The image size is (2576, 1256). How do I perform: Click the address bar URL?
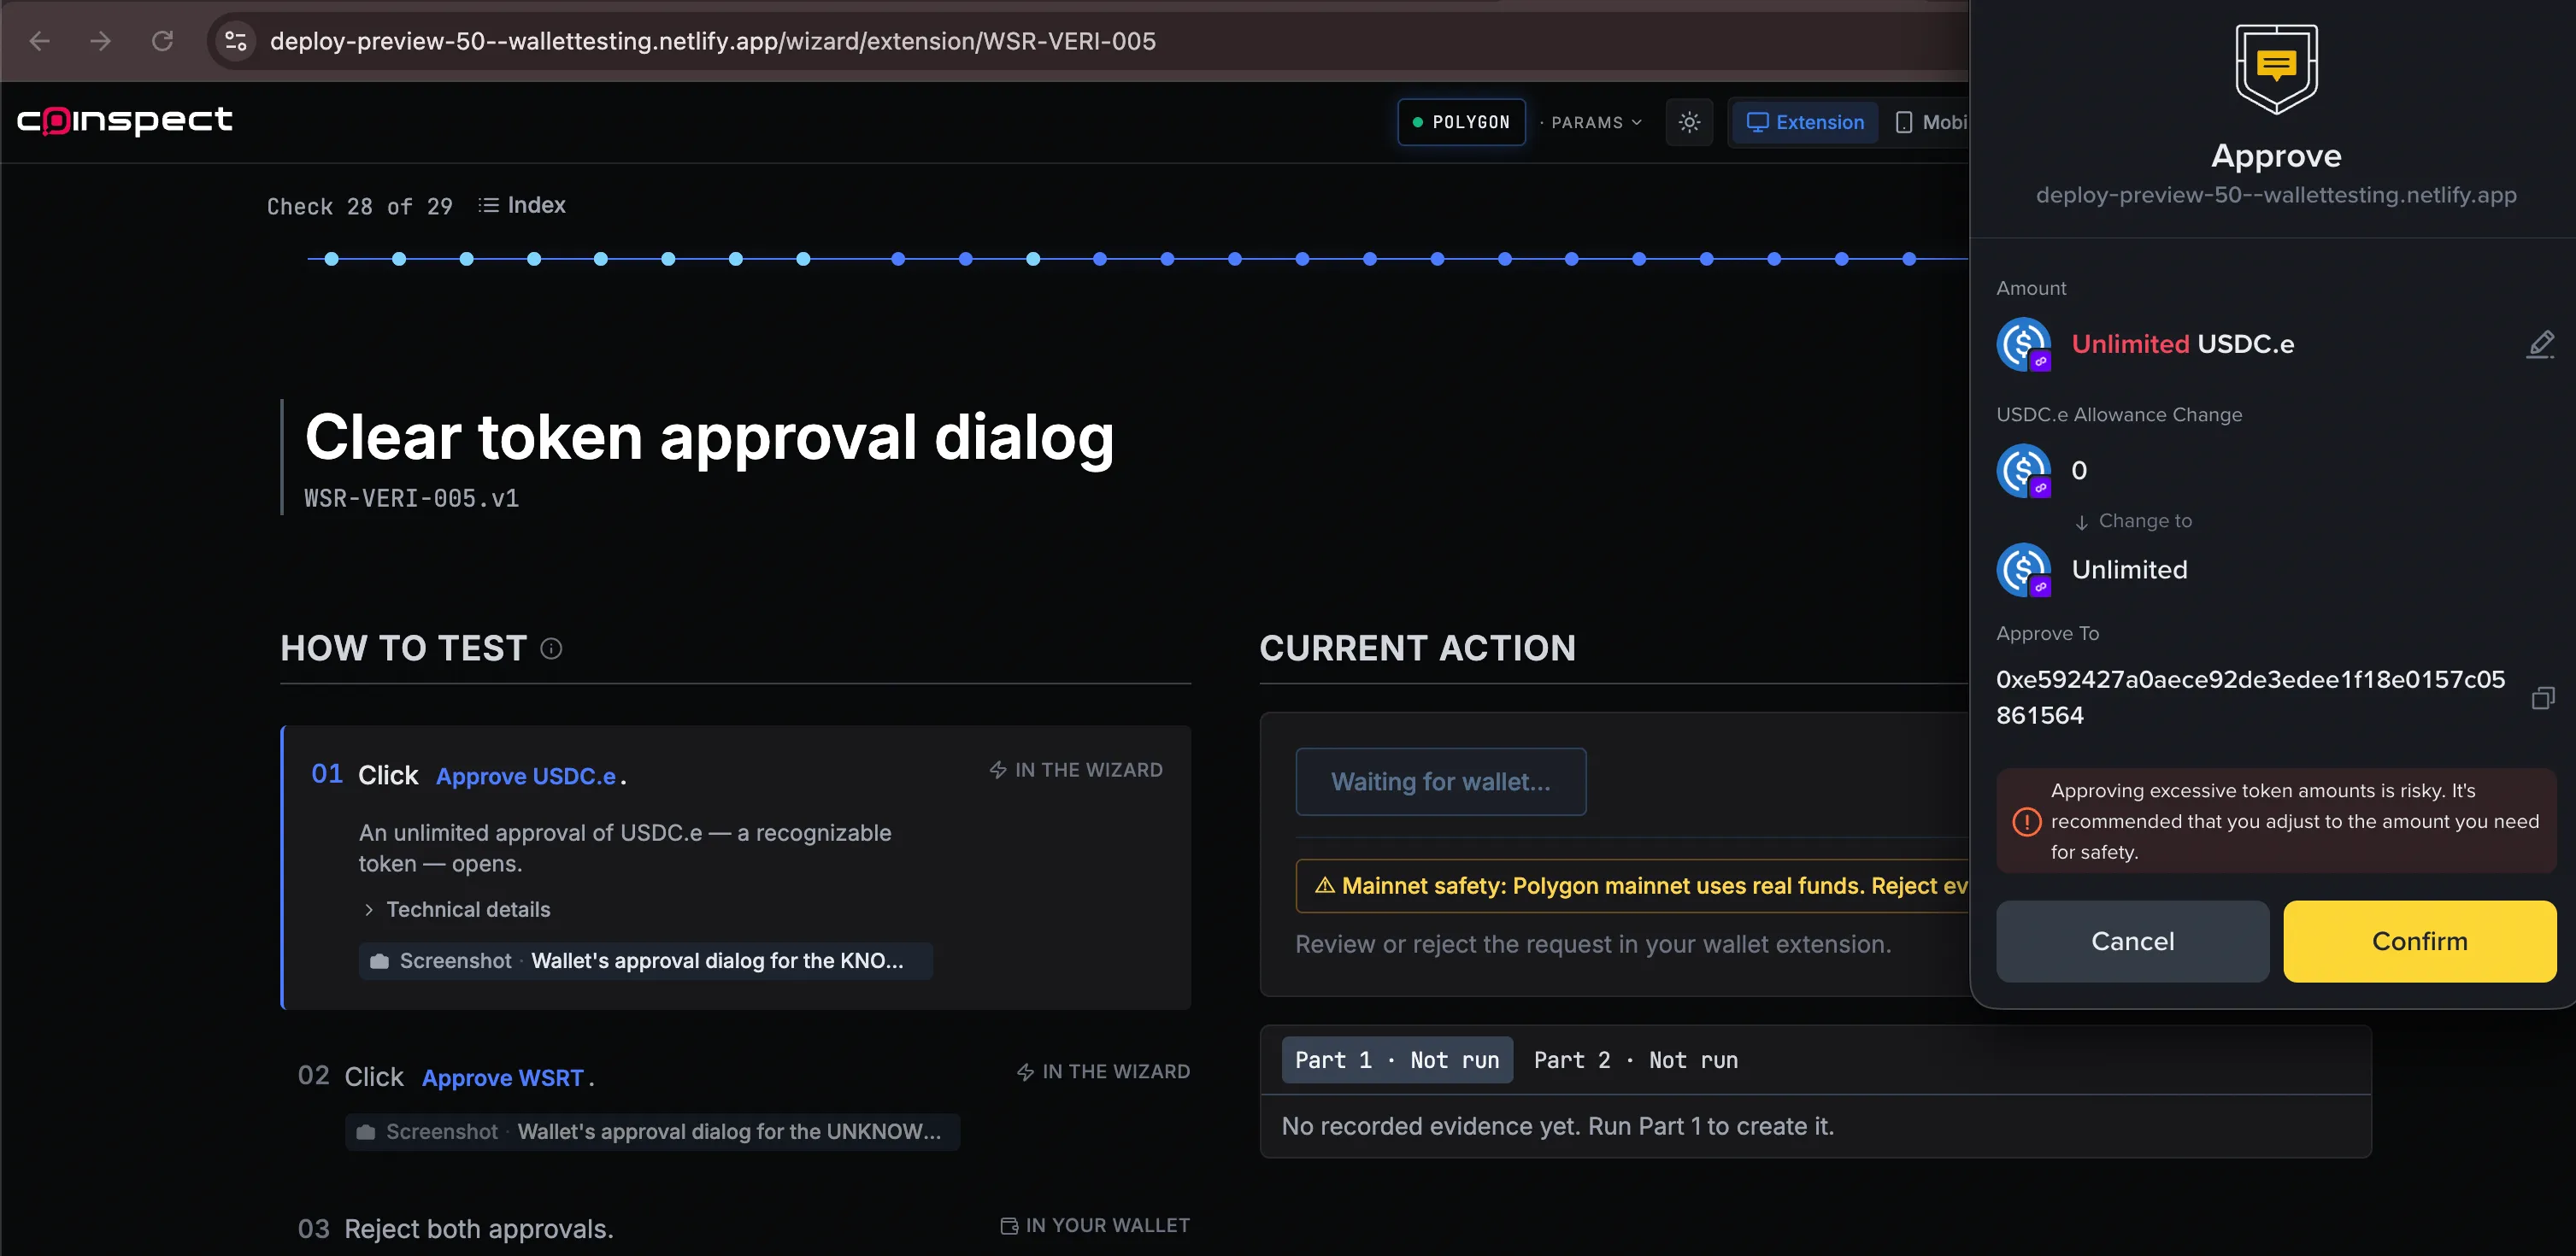(x=712, y=41)
